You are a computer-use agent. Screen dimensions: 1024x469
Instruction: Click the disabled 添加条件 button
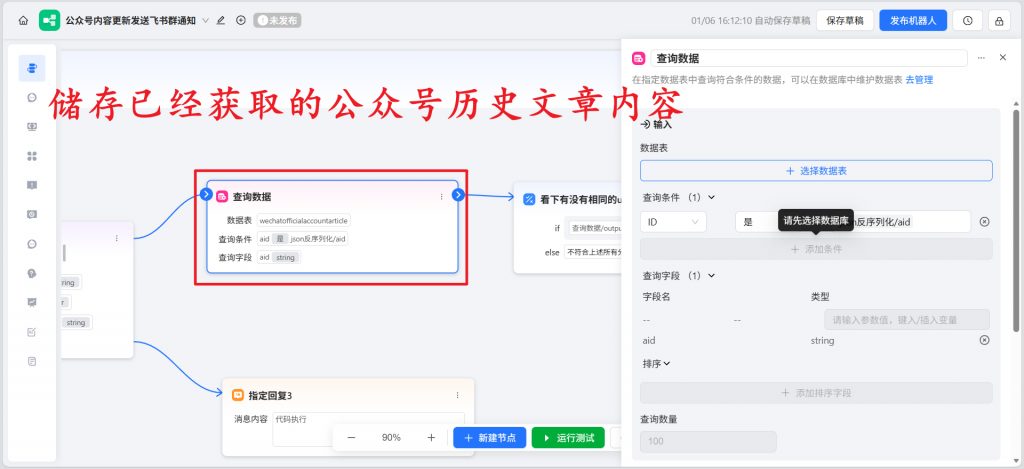click(x=816, y=249)
